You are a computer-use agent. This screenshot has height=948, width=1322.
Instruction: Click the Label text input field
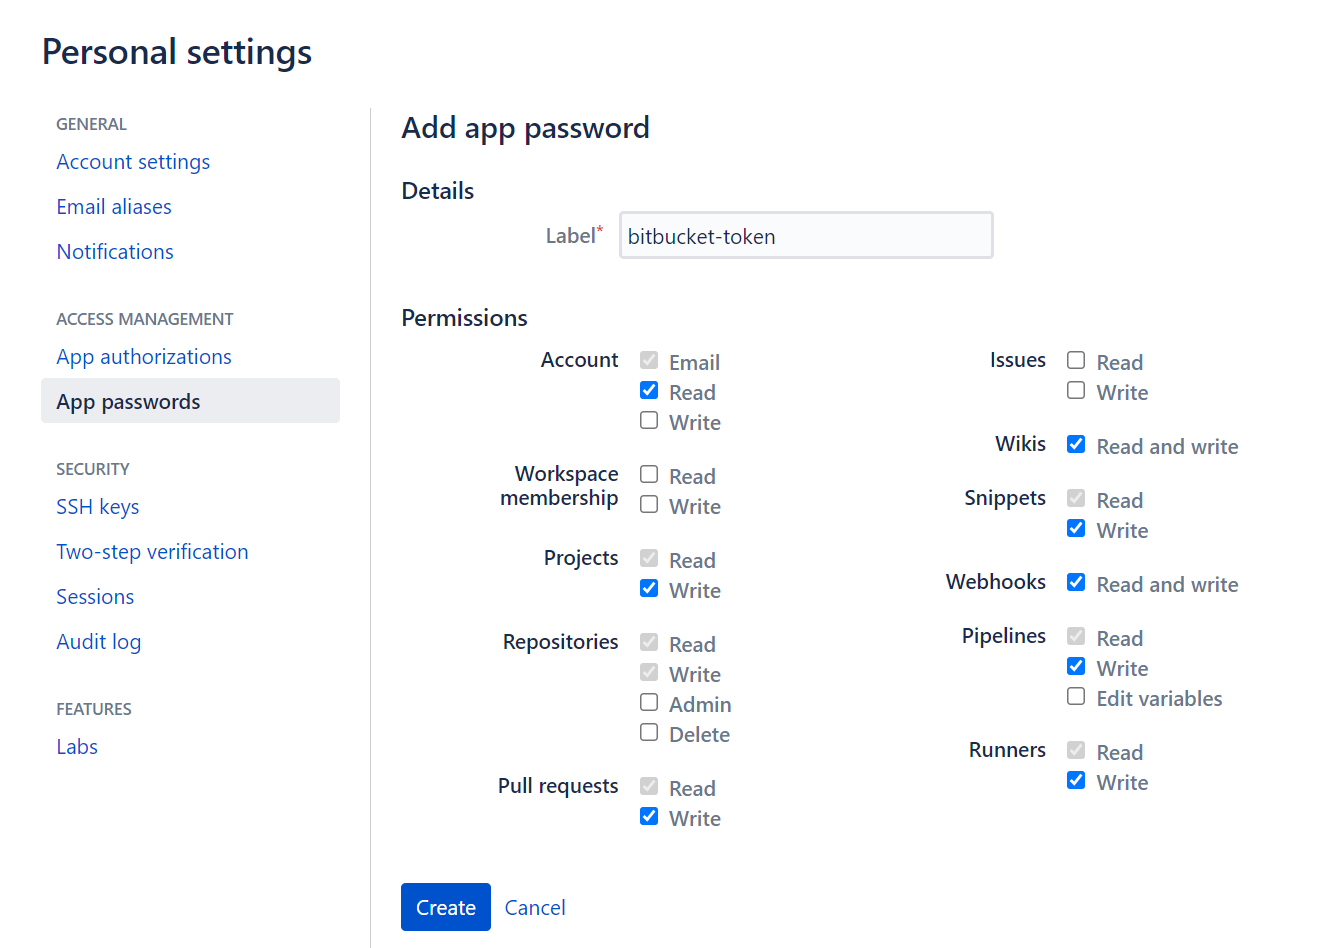(x=805, y=235)
